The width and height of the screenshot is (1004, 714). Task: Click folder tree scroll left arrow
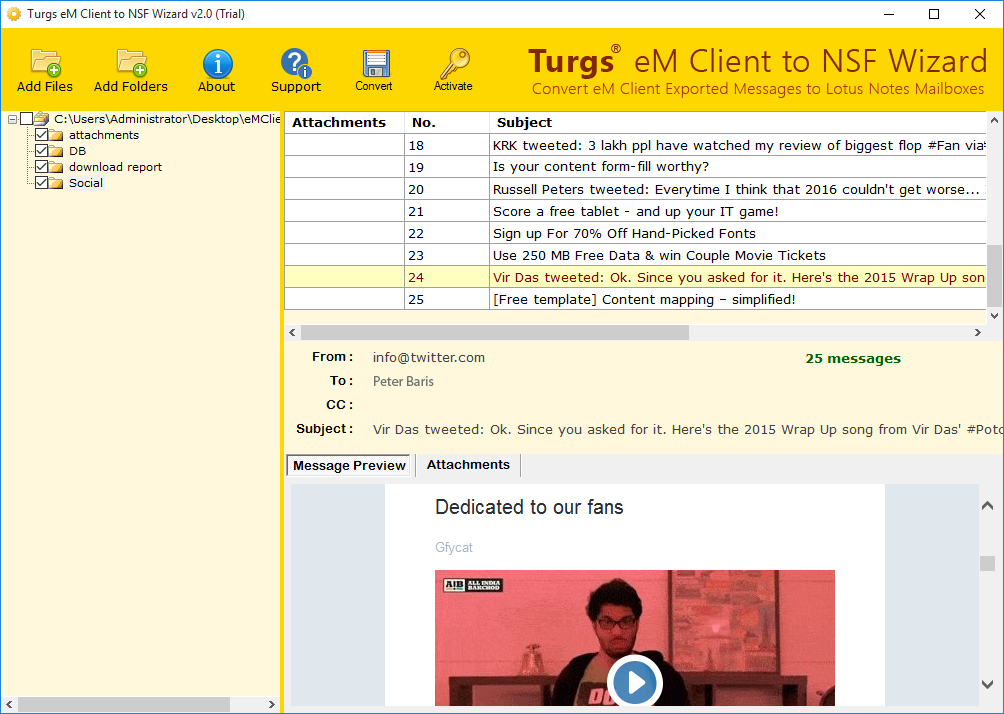click(x=9, y=704)
